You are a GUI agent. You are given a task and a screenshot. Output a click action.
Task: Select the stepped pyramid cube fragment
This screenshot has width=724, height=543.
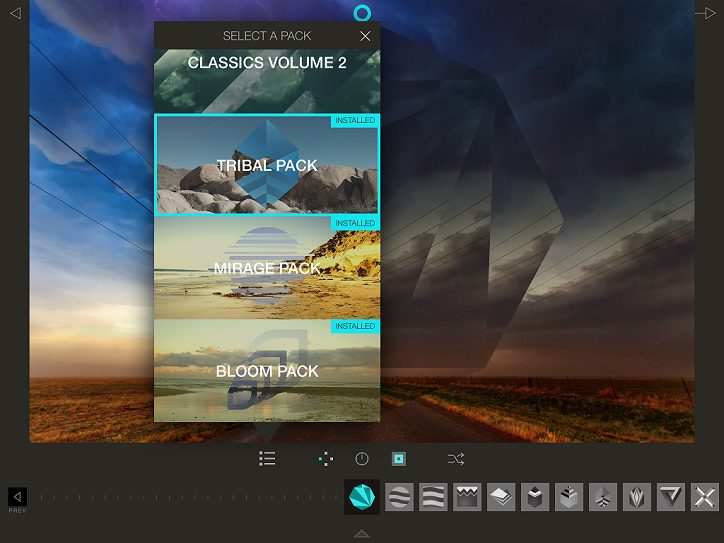(x=569, y=497)
